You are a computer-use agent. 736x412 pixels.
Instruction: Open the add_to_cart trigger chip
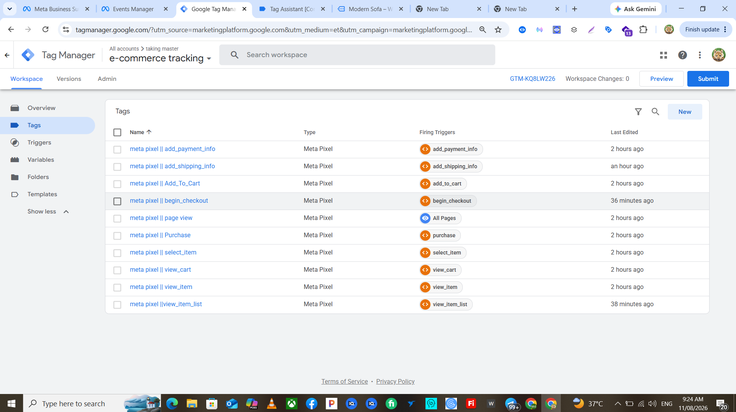click(x=443, y=183)
